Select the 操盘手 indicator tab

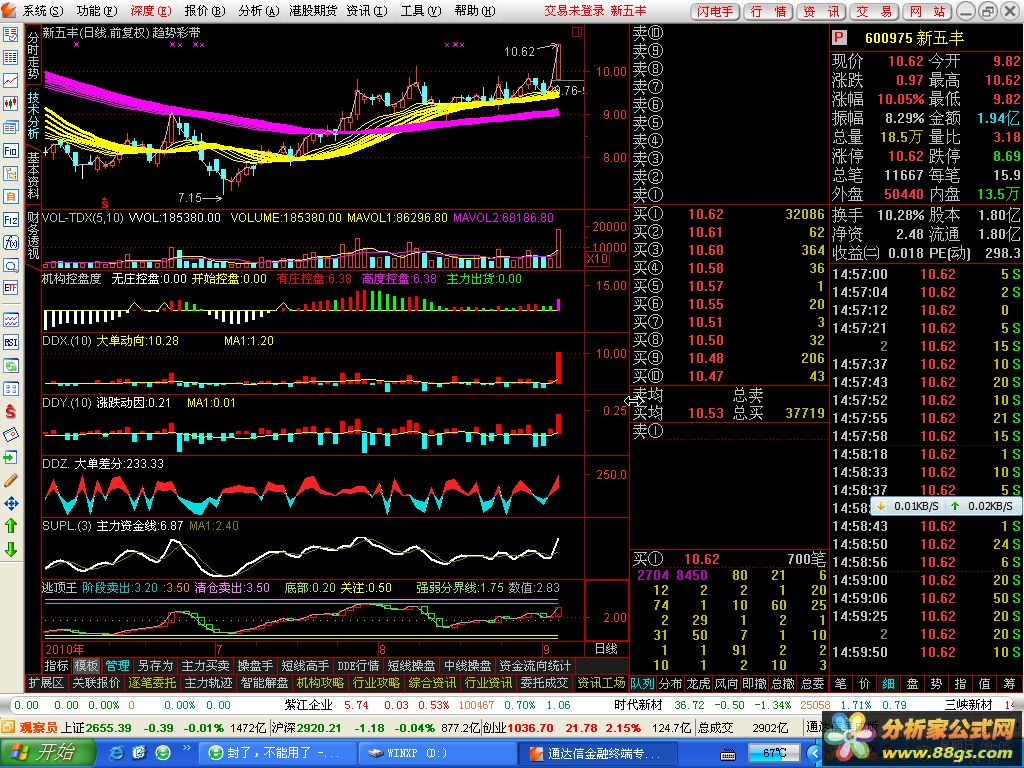coord(255,666)
